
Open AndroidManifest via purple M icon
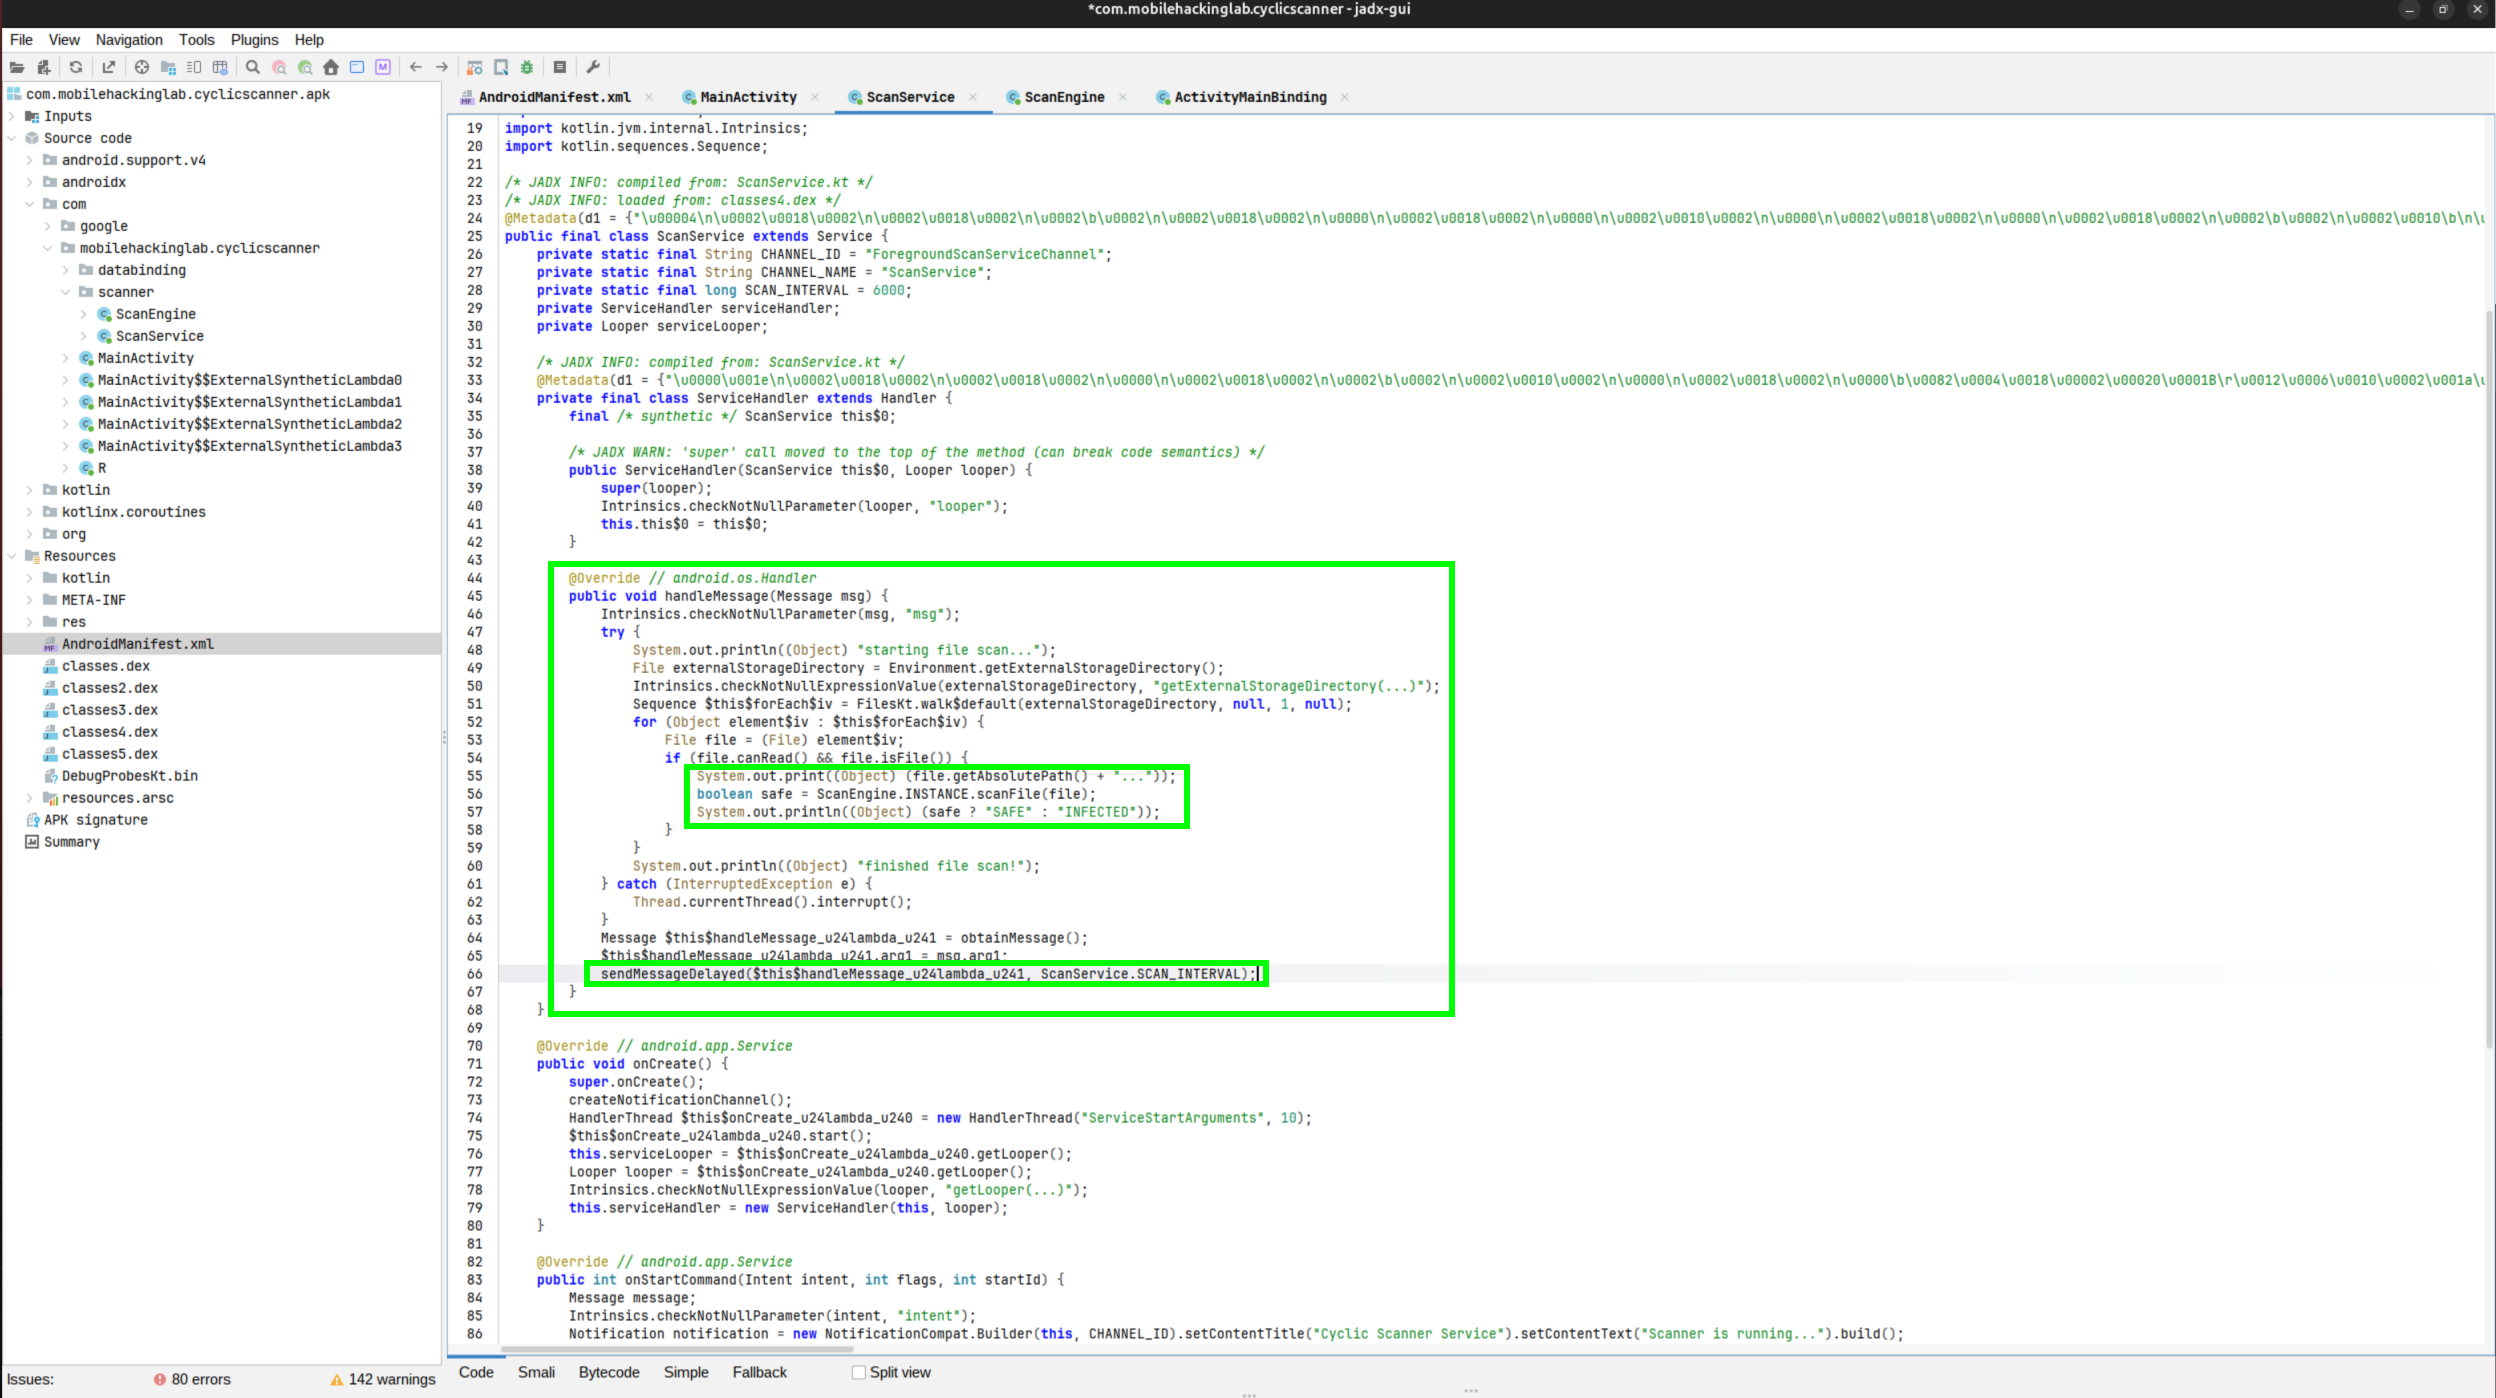(383, 67)
